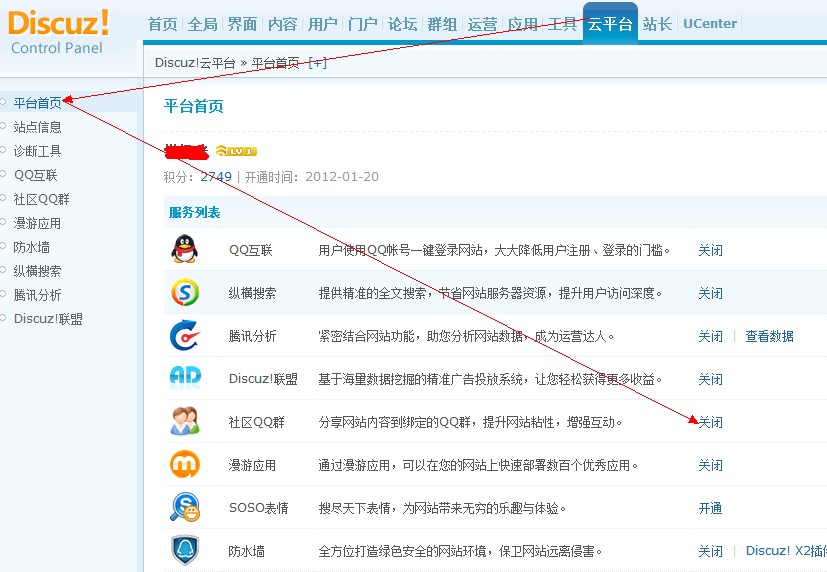Click the SOSO表情 magnifier icon
This screenshot has width=827, height=572.
185,507
